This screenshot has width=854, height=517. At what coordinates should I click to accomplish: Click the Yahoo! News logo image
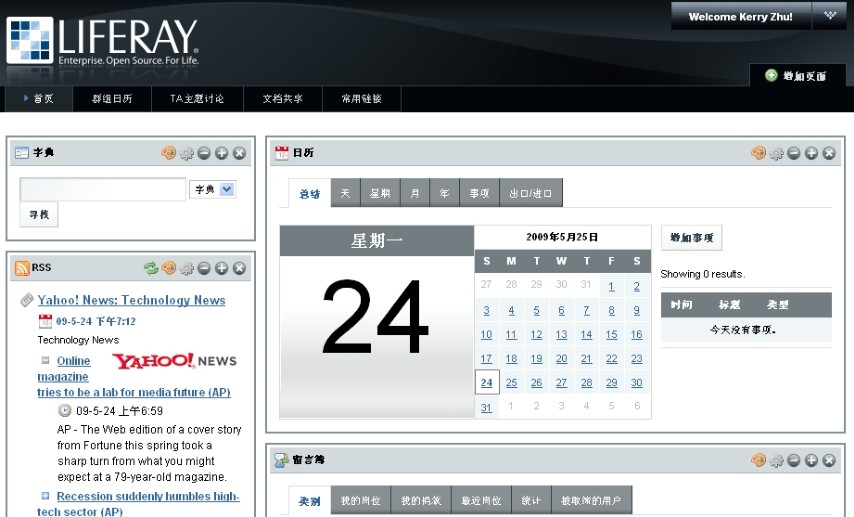(x=175, y=361)
